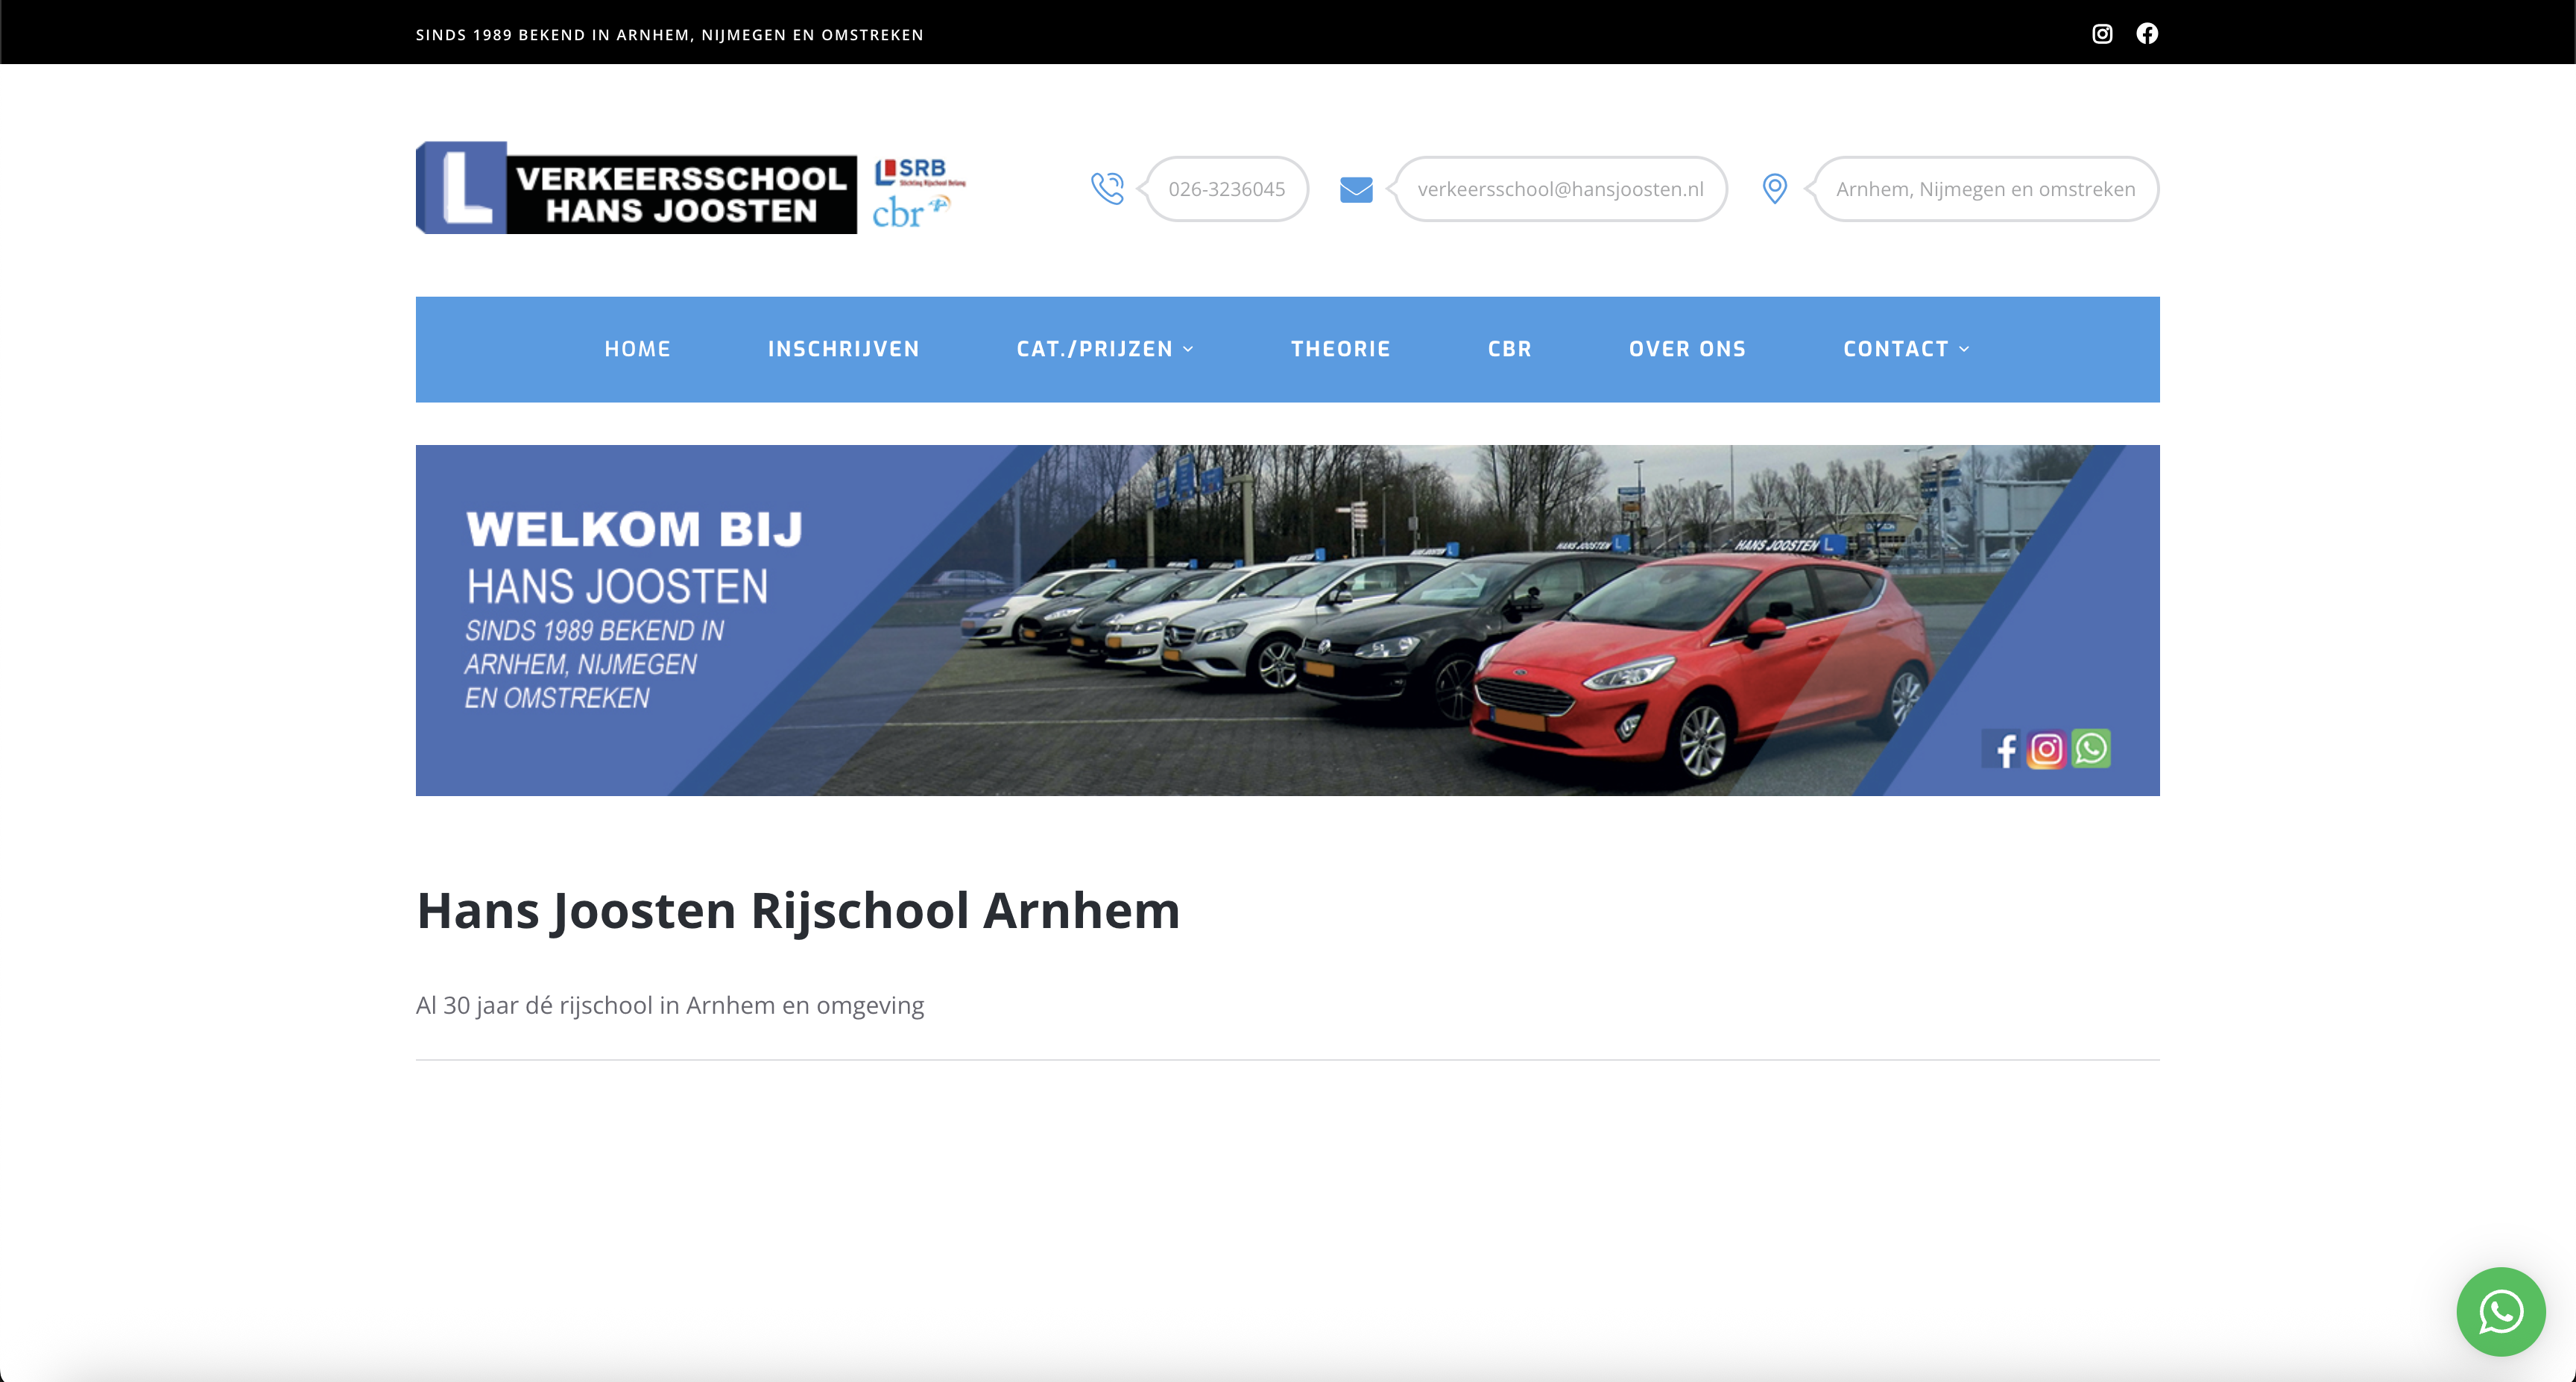The width and height of the screenshot is (2576, 1382).
Task: Click the Verkeersschool Hans Joosten logo
Action: [x=636, y=188]
